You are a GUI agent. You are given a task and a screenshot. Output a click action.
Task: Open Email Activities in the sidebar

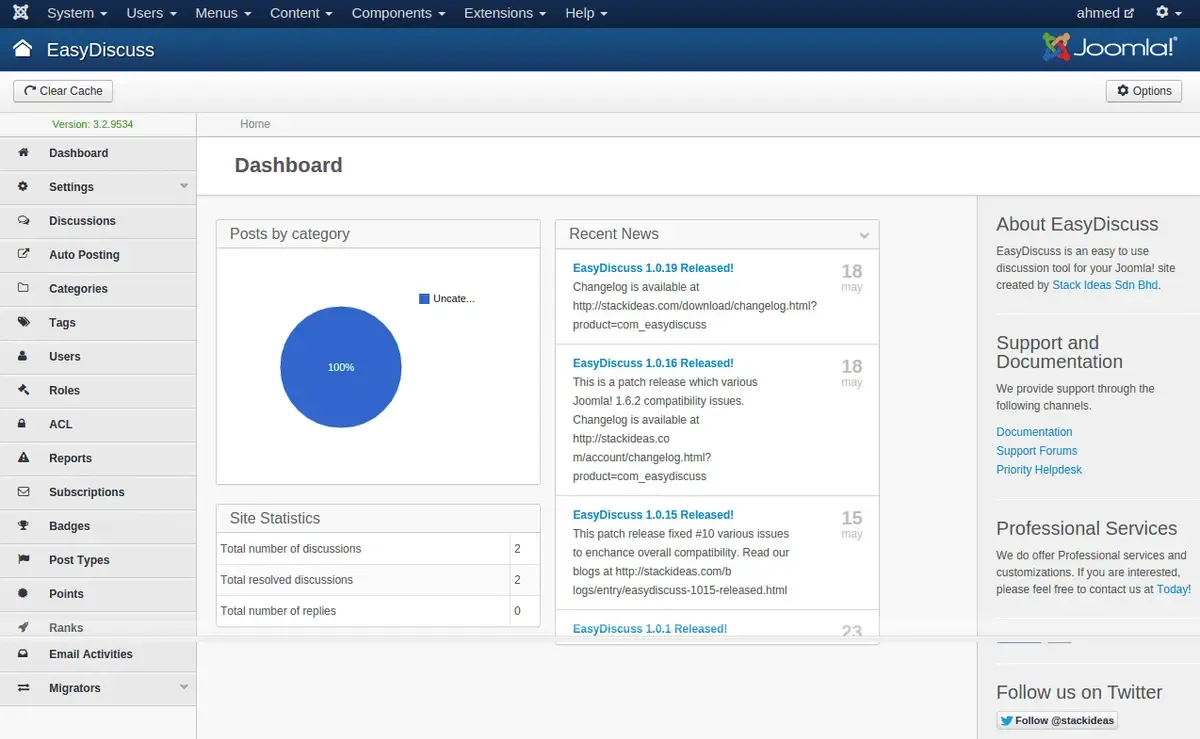click(98, 654)
